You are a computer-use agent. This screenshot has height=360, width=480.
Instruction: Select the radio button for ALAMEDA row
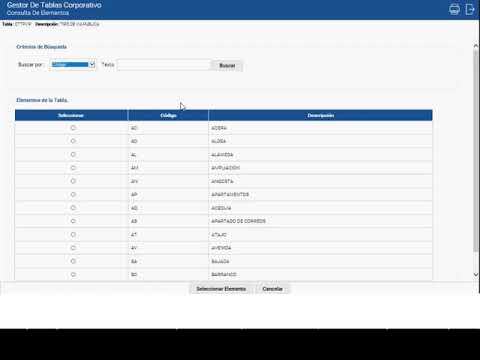tap(73, 154)
